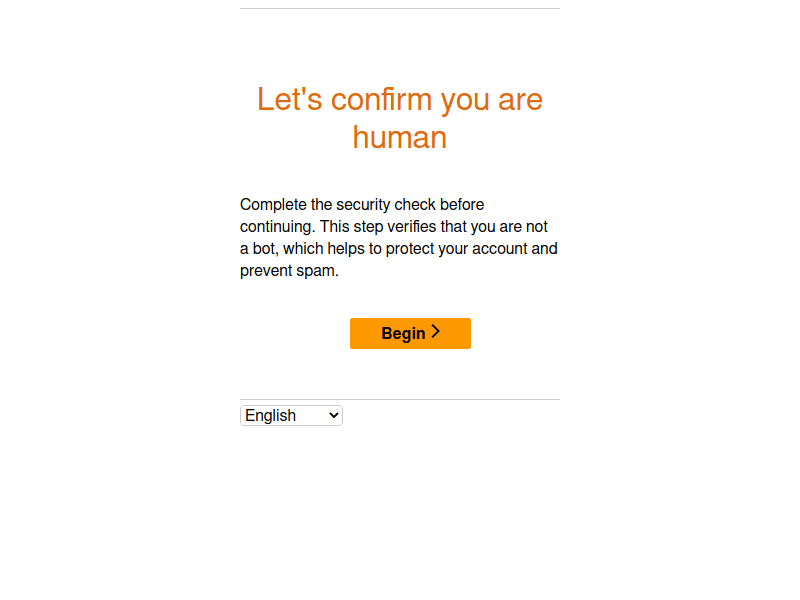Click the top horizontal divider line
Image resolution: width=800 pixels, height=600 pixels.
click(x=400, y=8)
